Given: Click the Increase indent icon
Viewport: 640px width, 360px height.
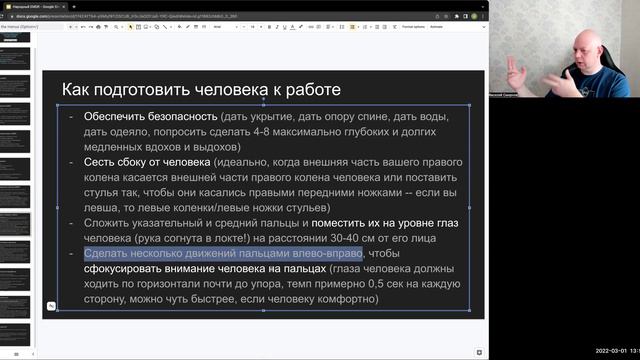Looking at the screenshot, I should coord(384,27).
